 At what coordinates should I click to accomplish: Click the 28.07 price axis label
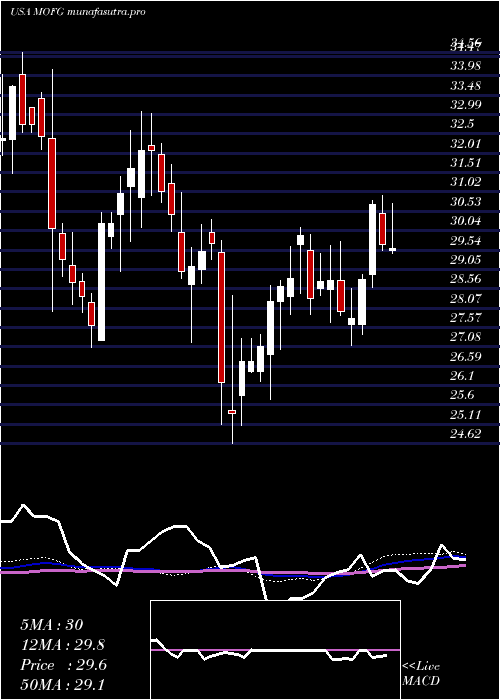coord(466,298)
